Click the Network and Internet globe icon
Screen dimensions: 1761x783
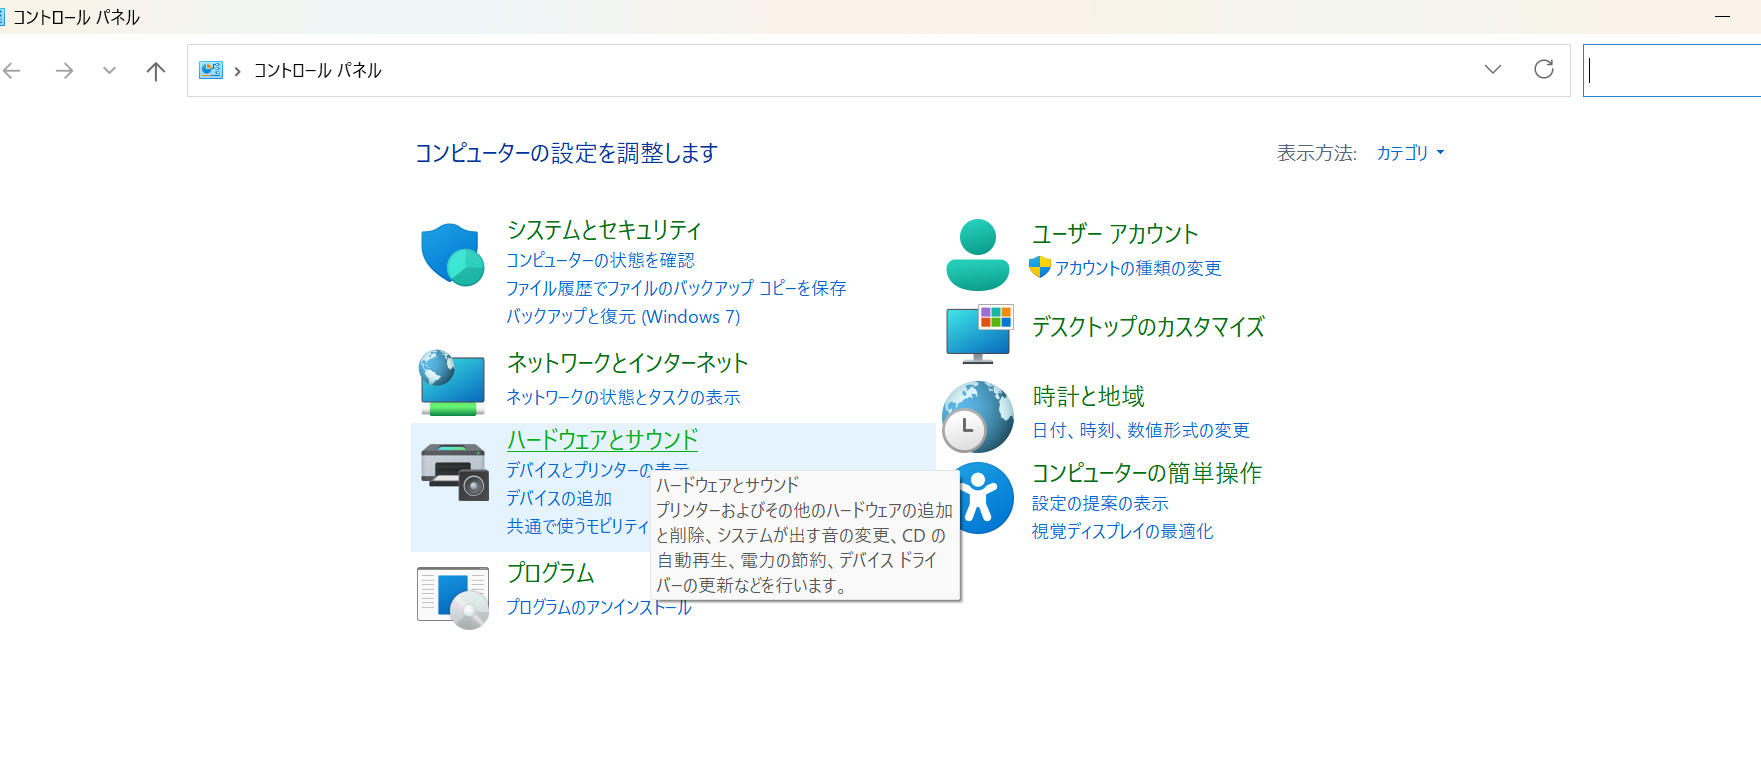[453, 382]
